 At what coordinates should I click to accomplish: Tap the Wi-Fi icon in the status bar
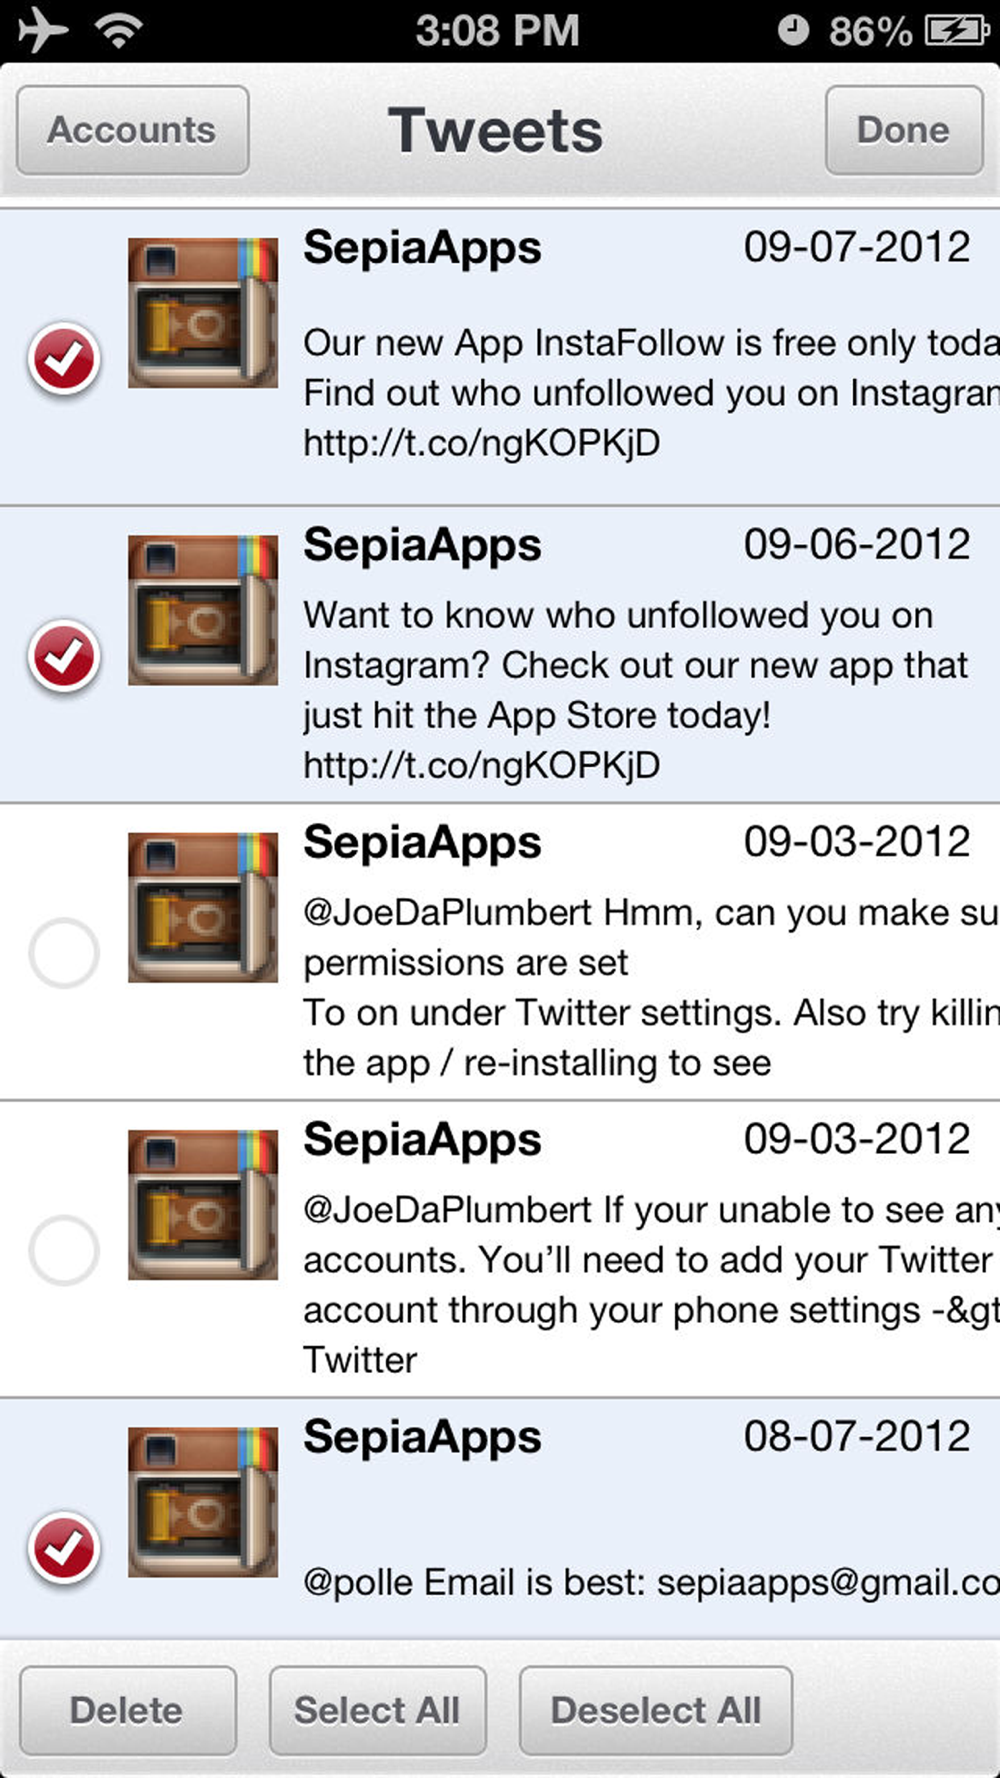118,30
